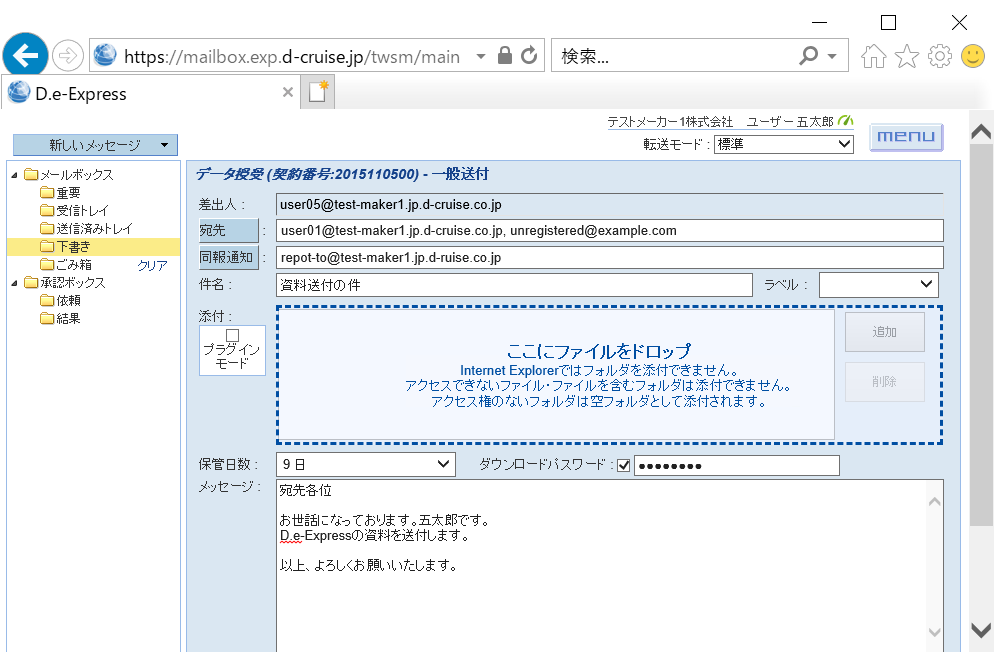Collapse the メールボックス tree node
Image resolution: width=995 pixels, height=653 pixels.
(15, 175)
